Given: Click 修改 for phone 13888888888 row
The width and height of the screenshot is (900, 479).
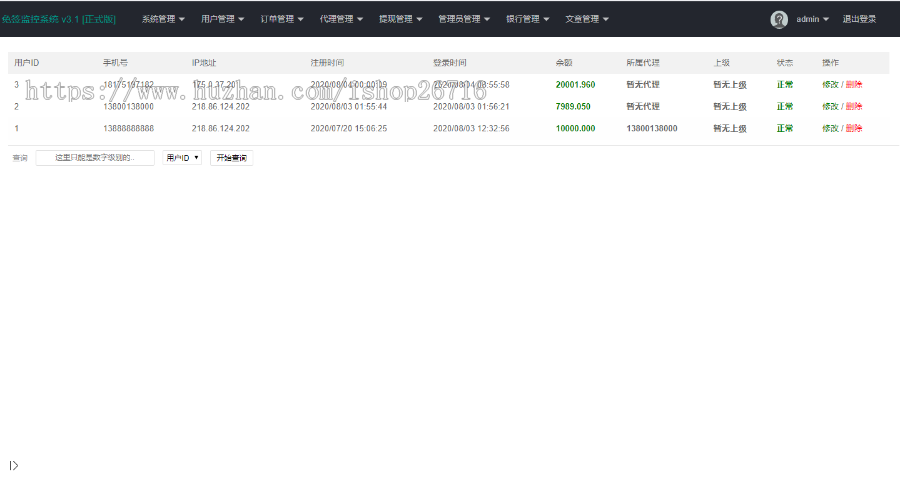Looking at the screenshot, I should (830, 128).
